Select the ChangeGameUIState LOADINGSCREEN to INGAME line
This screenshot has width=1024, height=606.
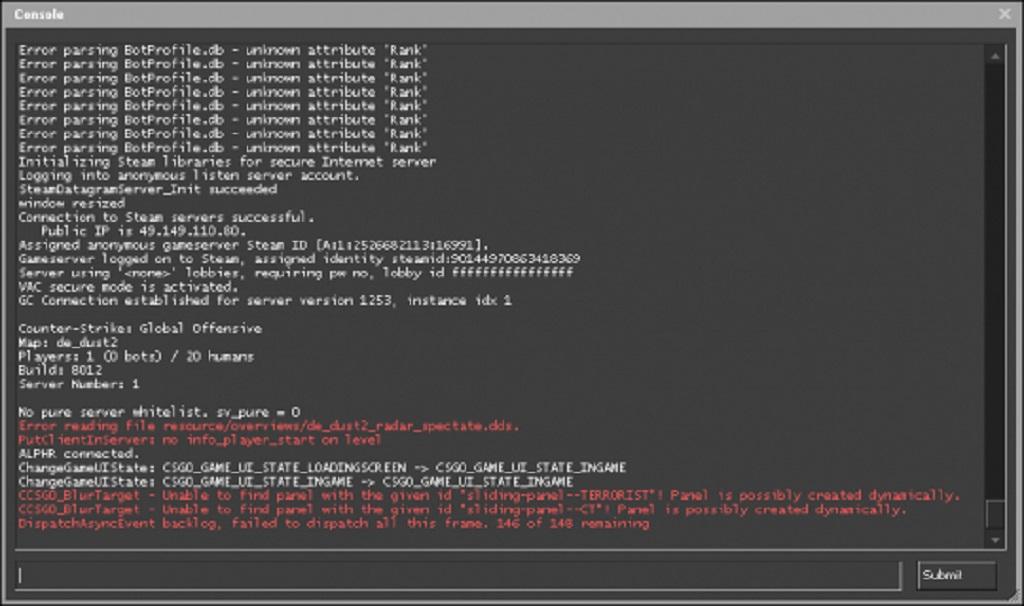click(322, 468)
